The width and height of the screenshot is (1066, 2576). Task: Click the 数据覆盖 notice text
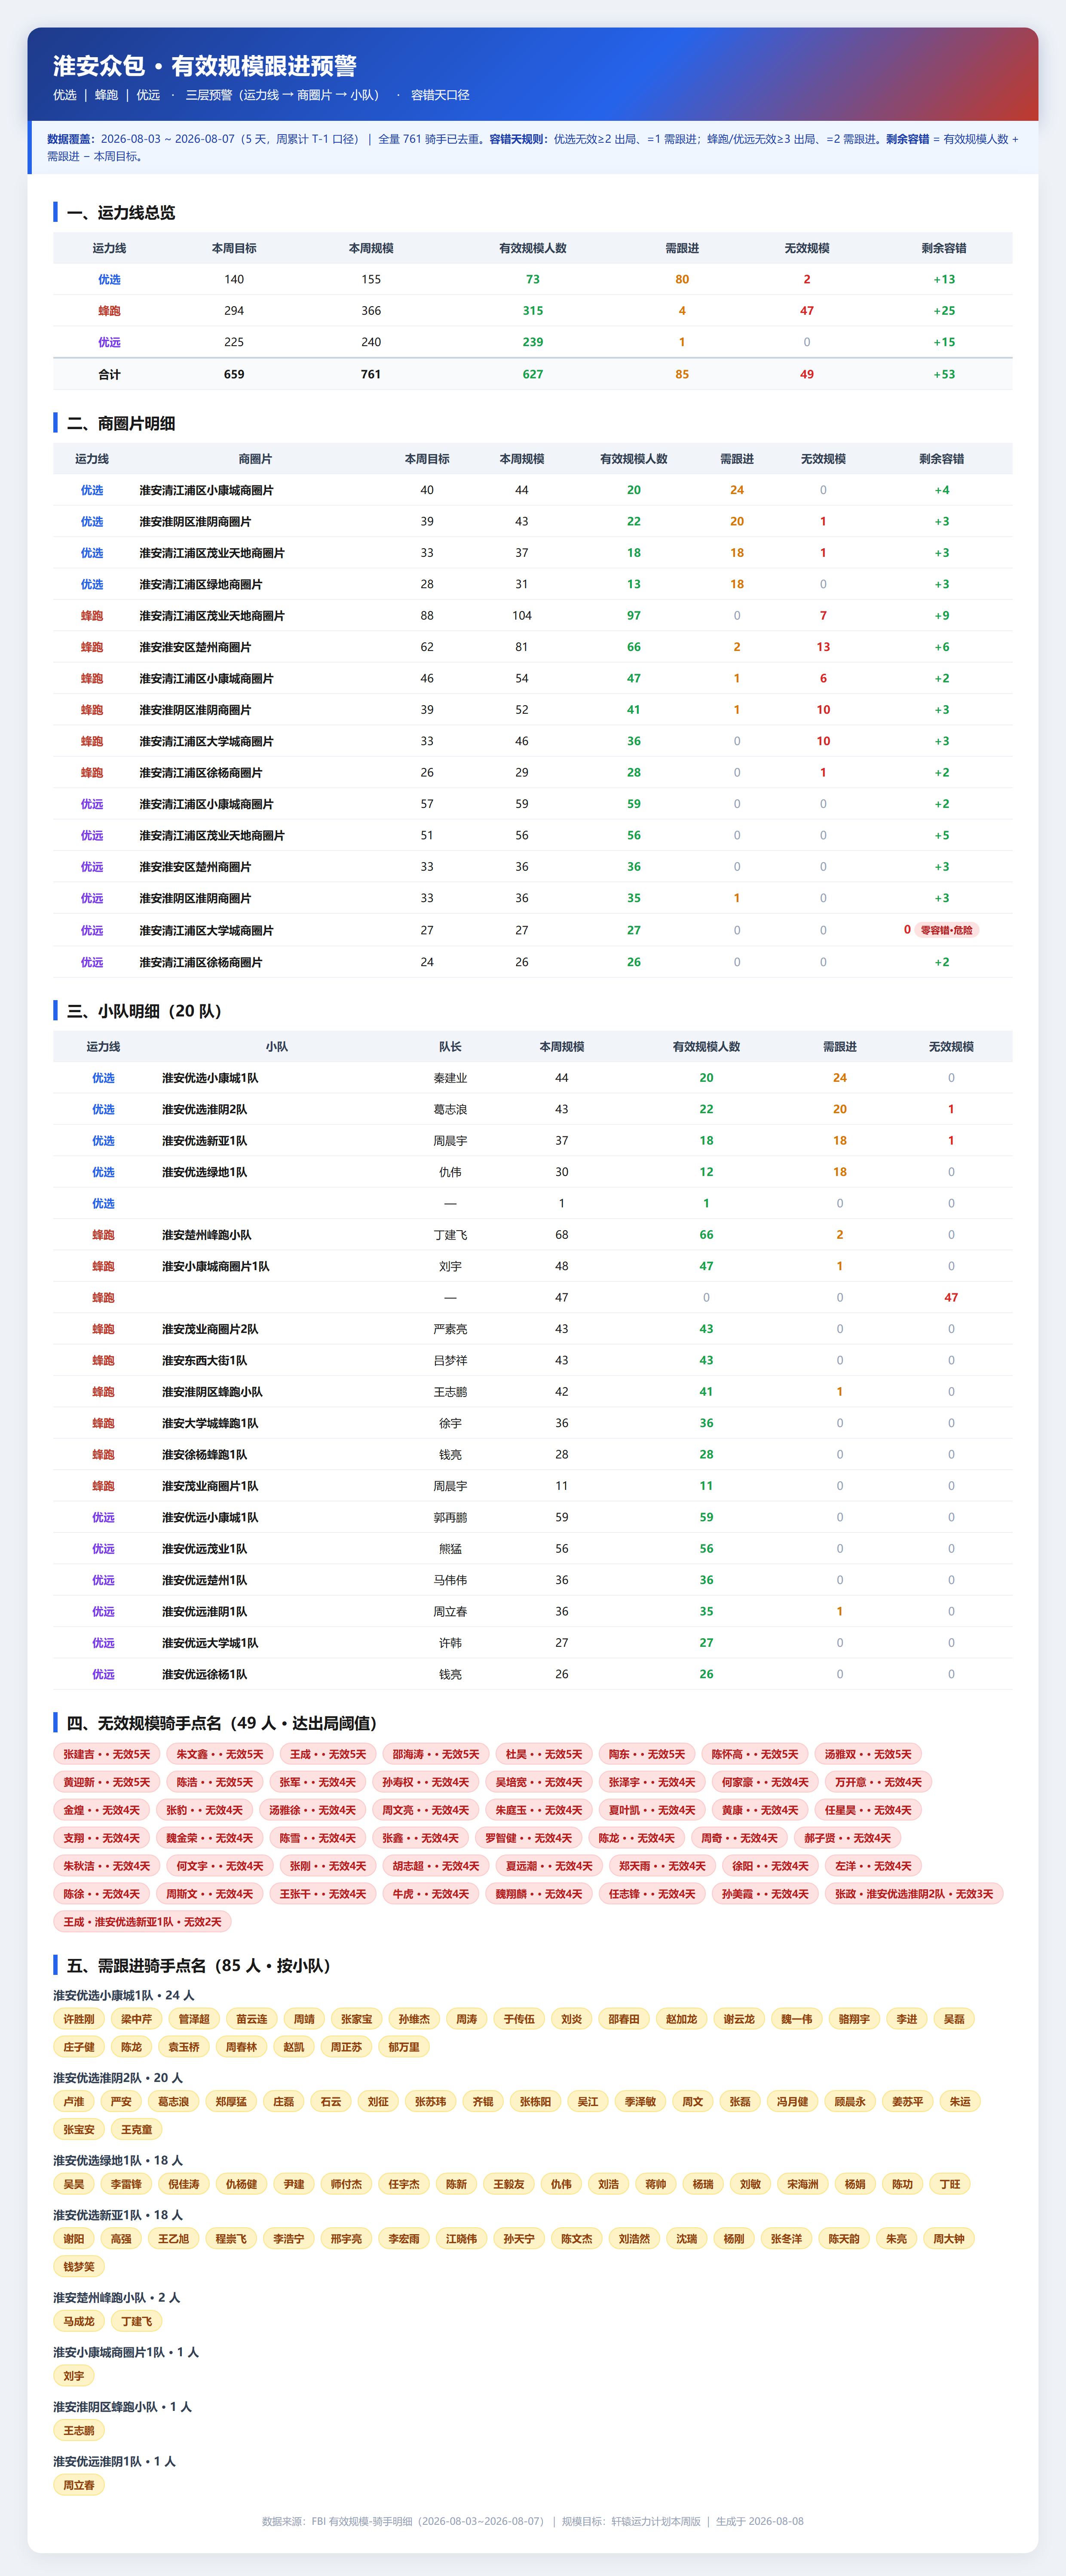coord(532,147)
